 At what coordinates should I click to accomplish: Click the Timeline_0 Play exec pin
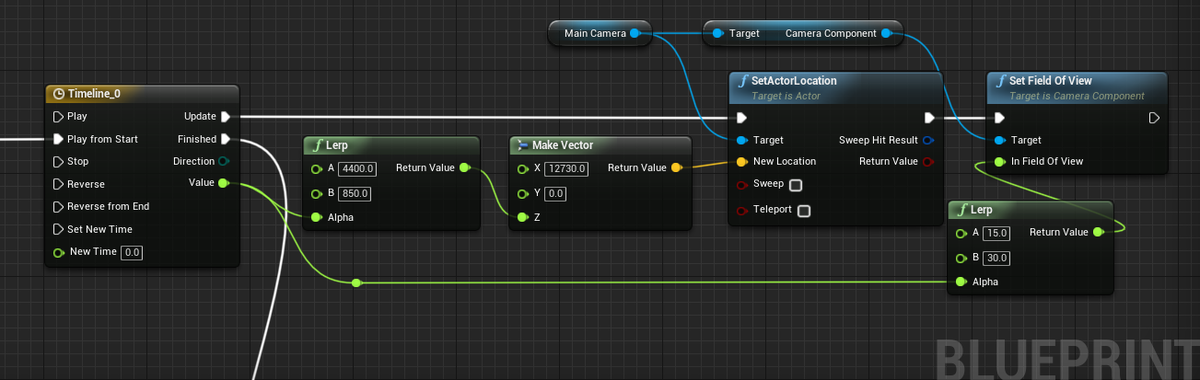[x=57, y=116]
